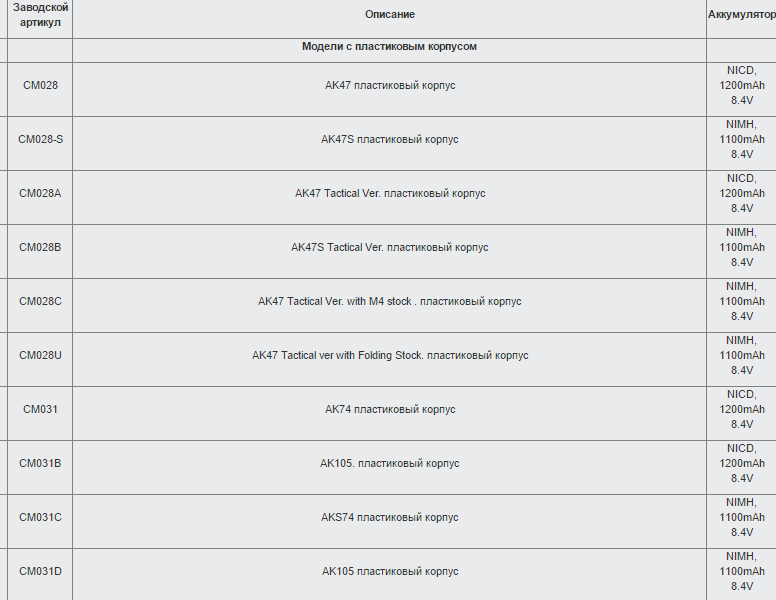Click the Описание column header

pyautogui.click(x=389, y=14)
